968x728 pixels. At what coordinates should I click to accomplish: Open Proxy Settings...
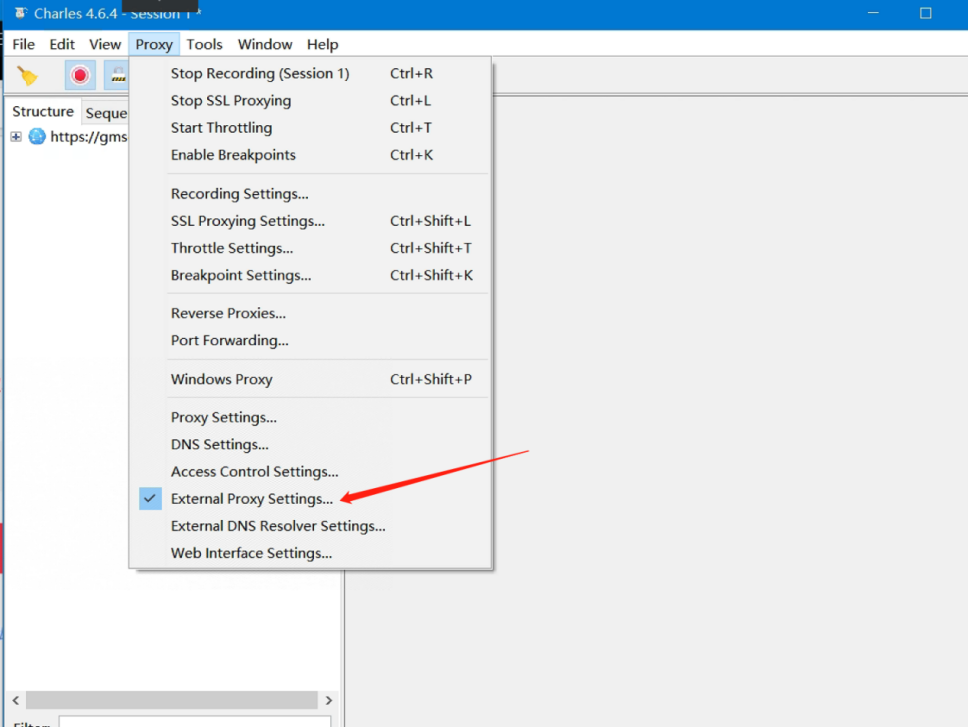[310, 417]
